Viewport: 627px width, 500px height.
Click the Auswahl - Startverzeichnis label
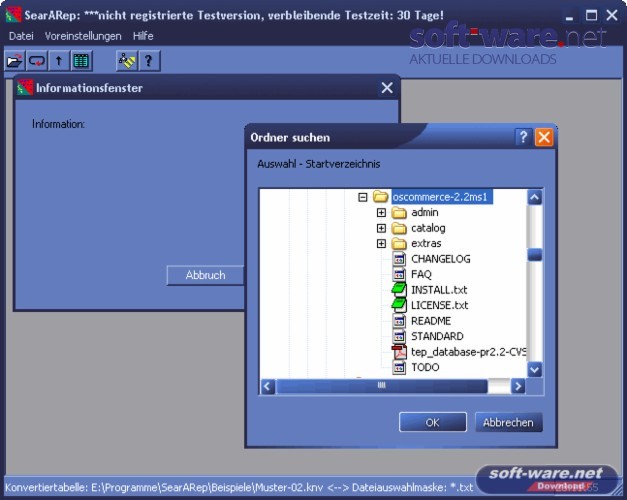click(319, 164)
